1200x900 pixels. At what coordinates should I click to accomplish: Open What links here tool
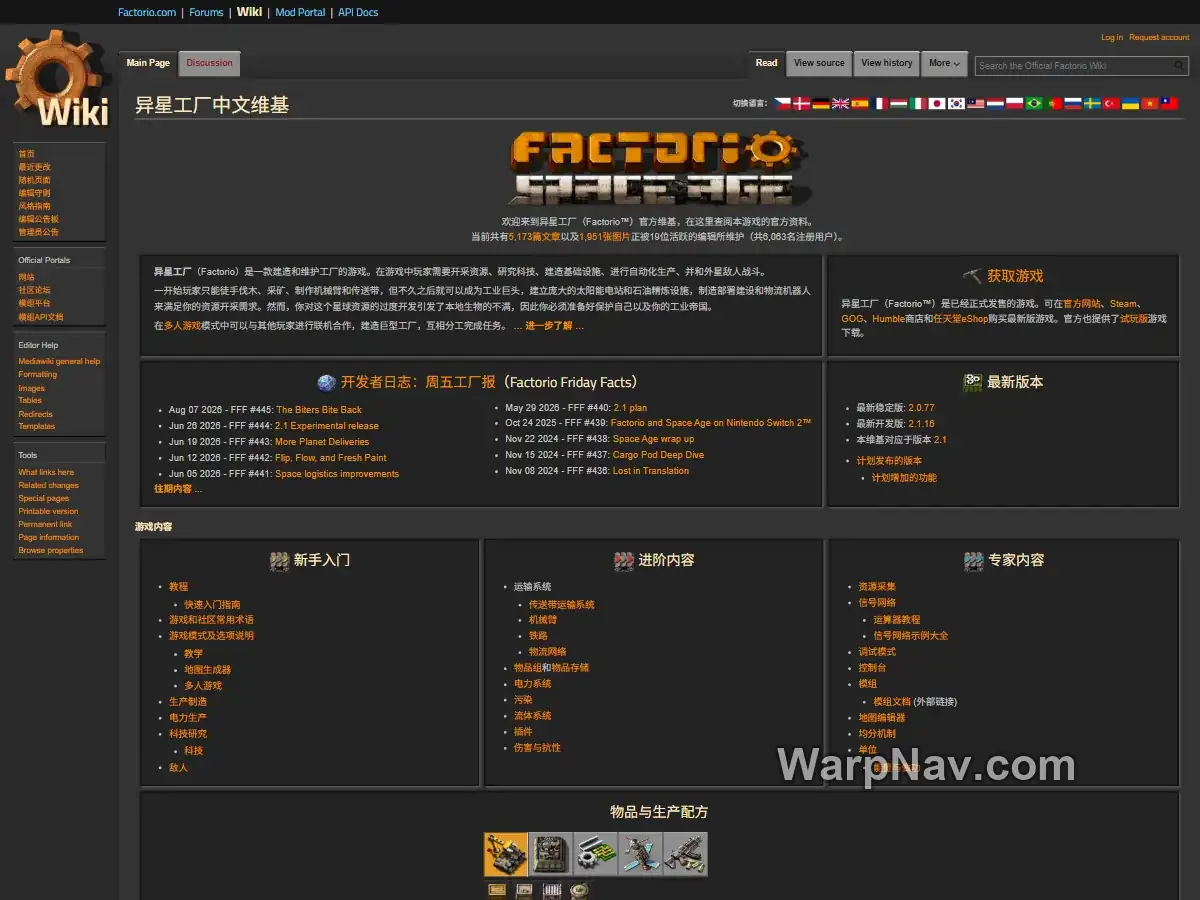pos(46,472)
